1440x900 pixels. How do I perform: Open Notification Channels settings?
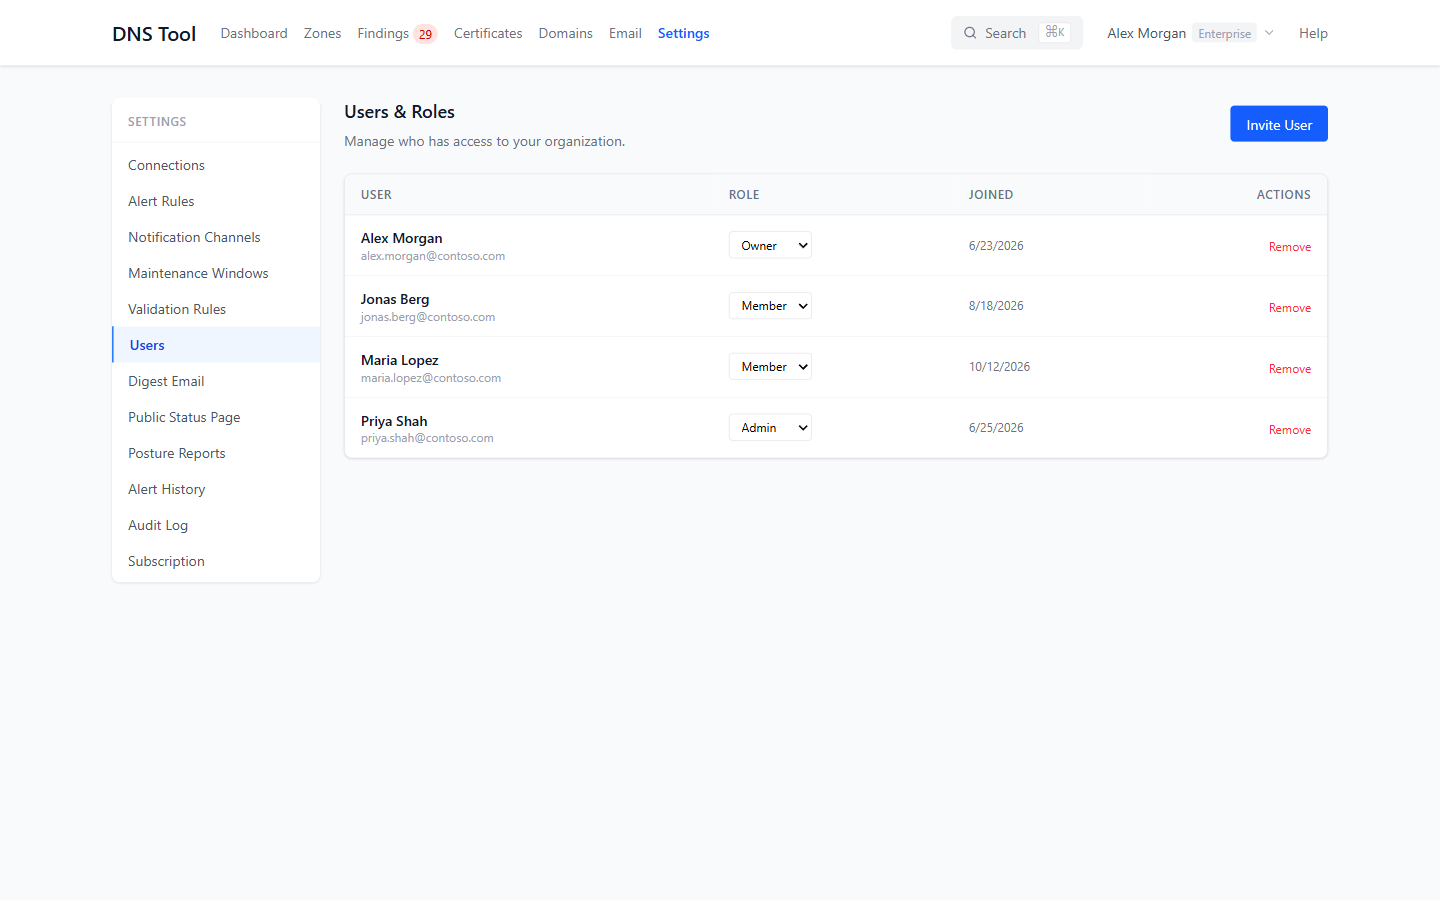pos(216,237)
